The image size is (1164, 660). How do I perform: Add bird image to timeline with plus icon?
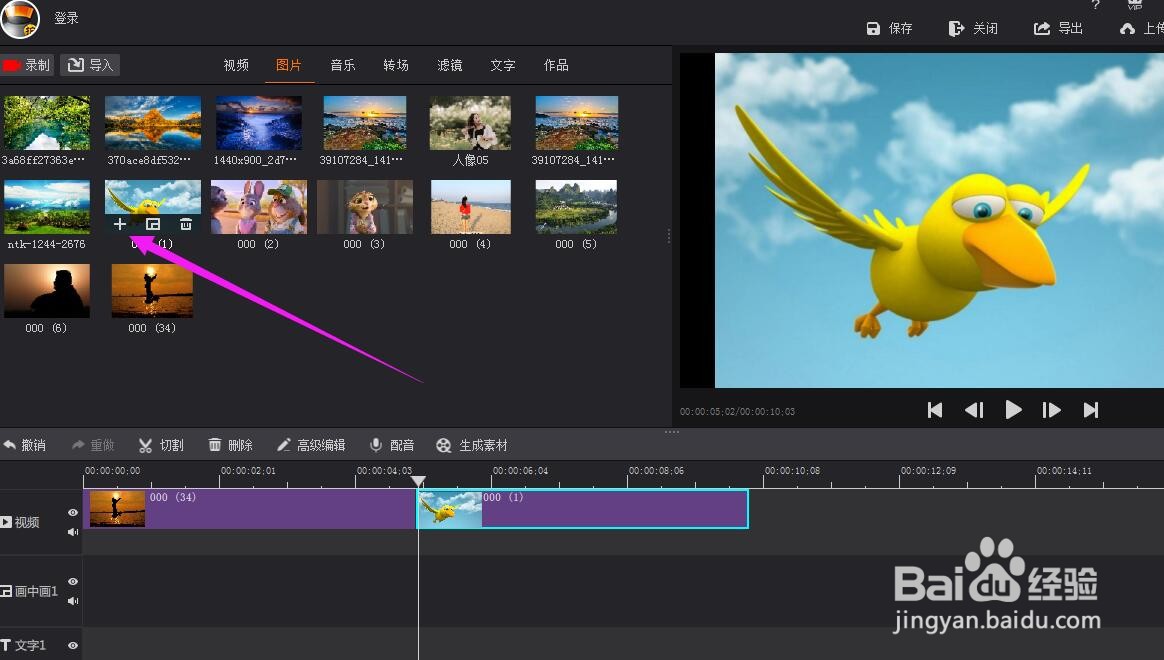(120, 223)
